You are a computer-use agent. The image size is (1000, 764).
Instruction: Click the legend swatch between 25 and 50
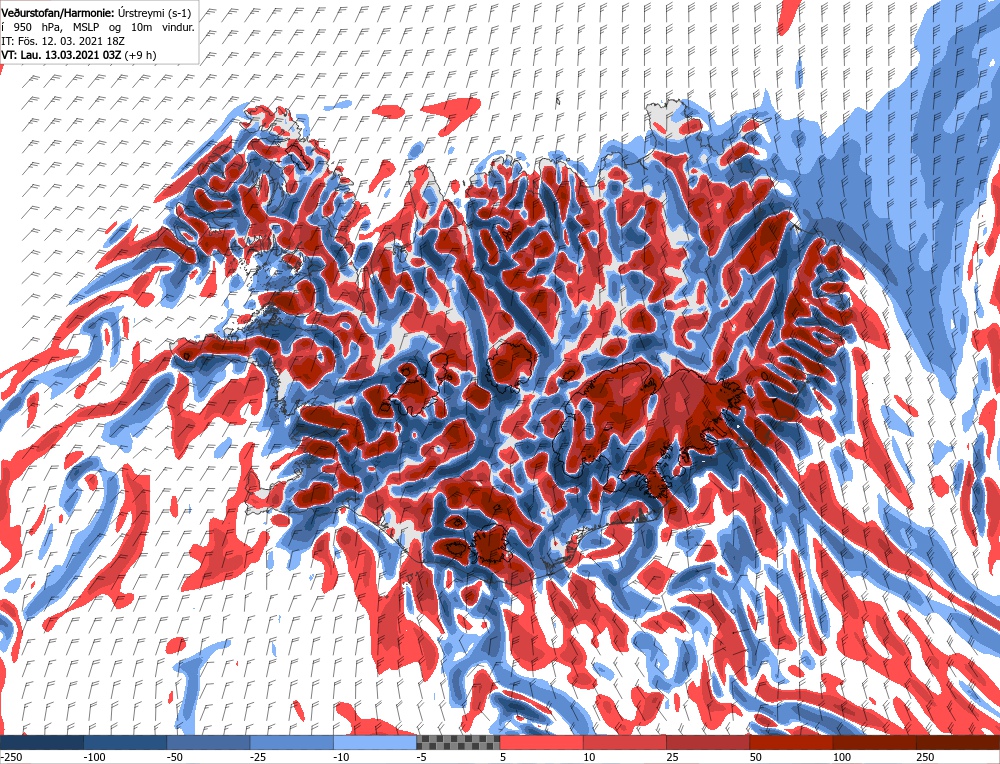click(708, 742)
